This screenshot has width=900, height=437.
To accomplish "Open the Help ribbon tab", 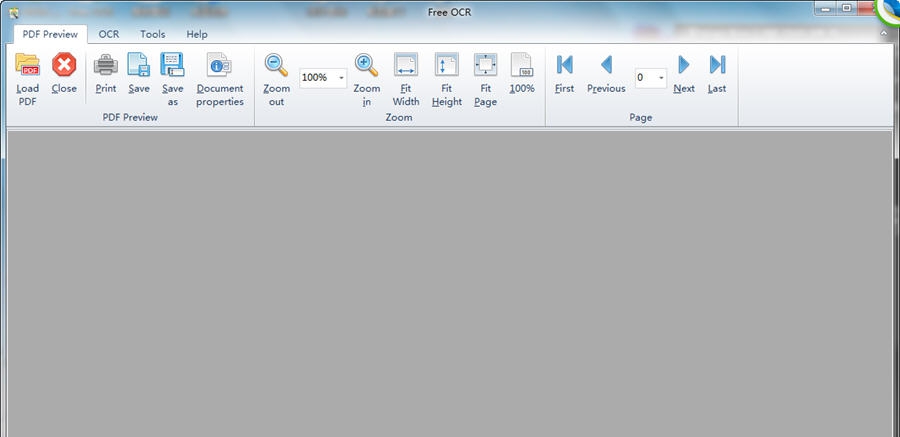I will 197,34.
